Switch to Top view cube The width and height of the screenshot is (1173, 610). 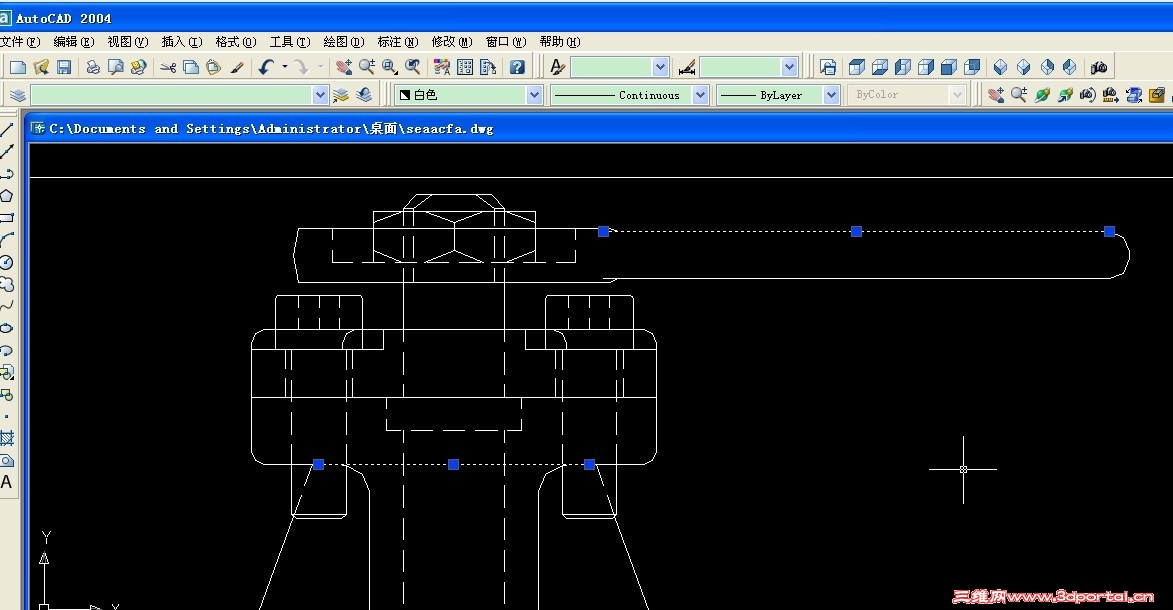(x=857, y=67)
